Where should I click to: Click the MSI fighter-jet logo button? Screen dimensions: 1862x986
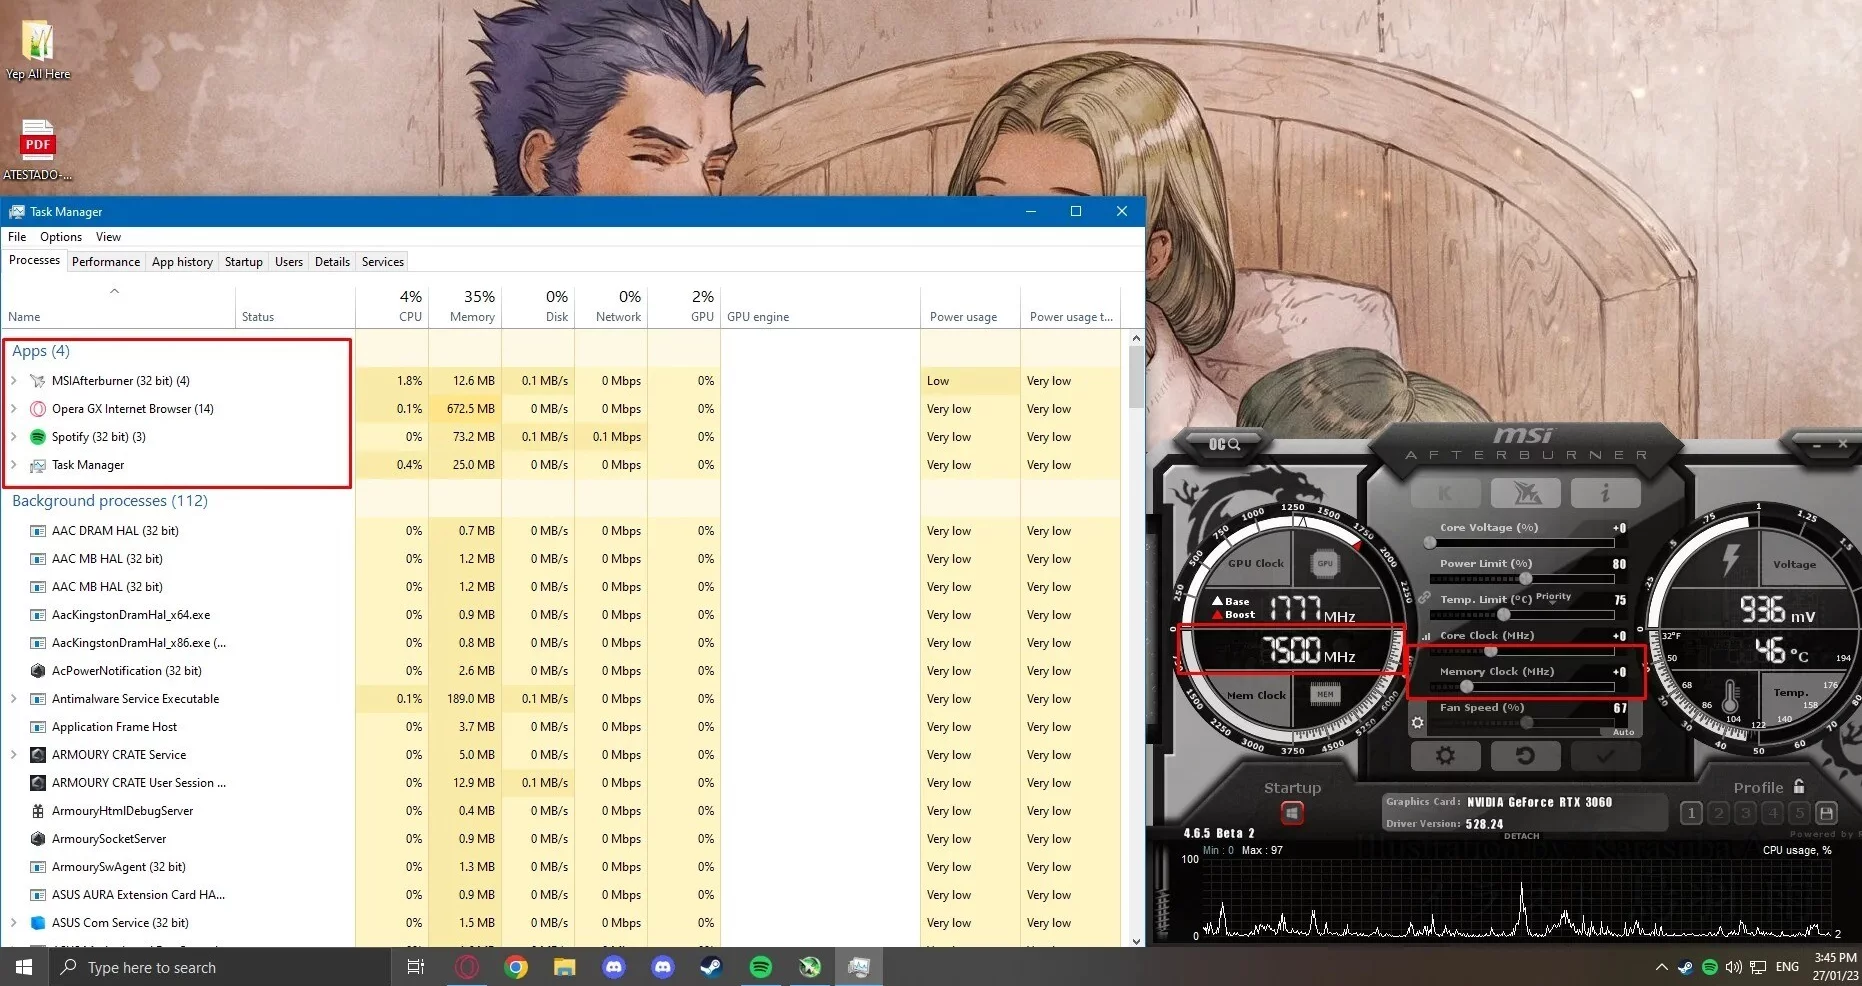click(x=1525, y=493)
